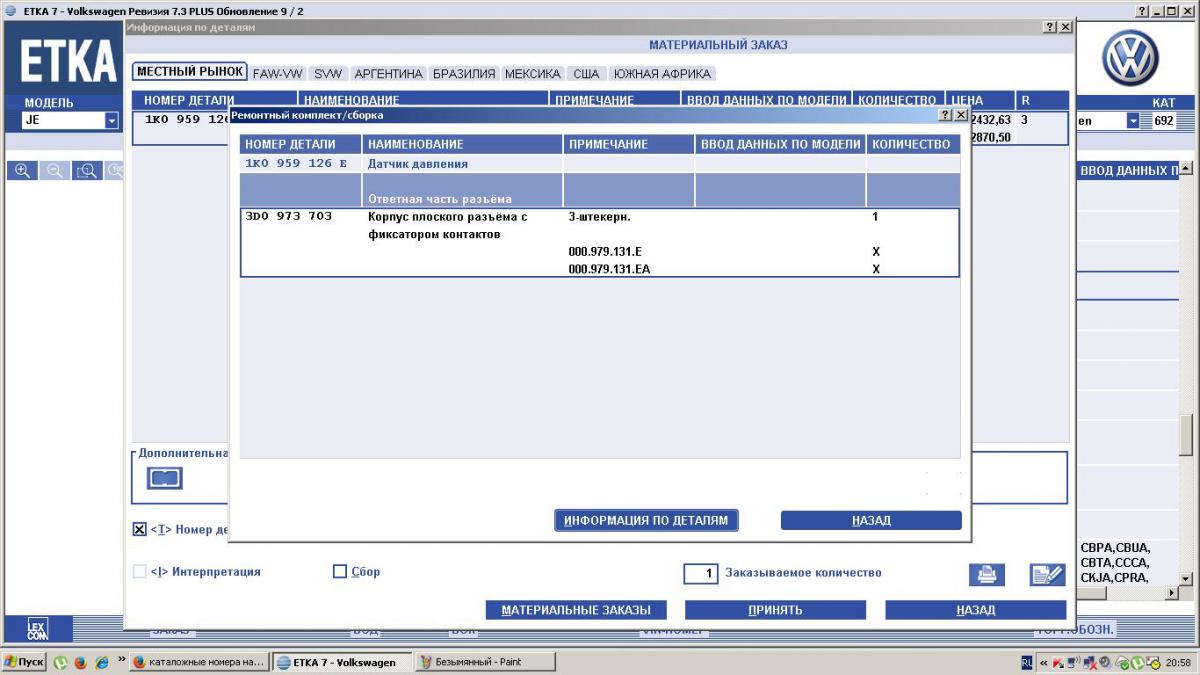The image size is (1200, 675).
Task: Open the БРАЗИЛИЯ tab
Action: 464,74
